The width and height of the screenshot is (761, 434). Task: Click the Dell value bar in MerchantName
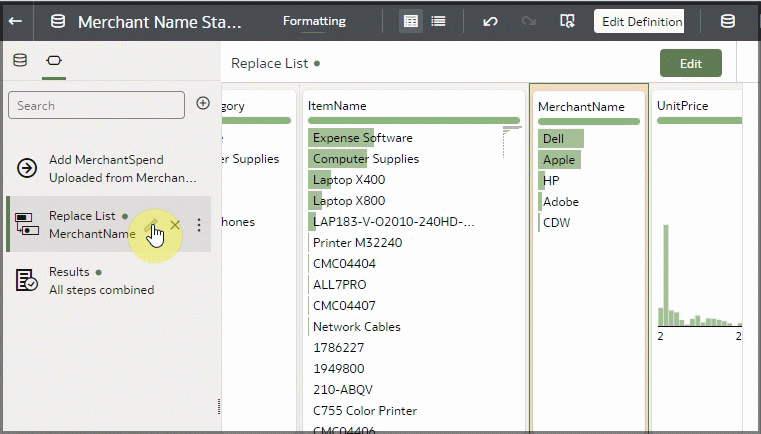tap(560, 138)
